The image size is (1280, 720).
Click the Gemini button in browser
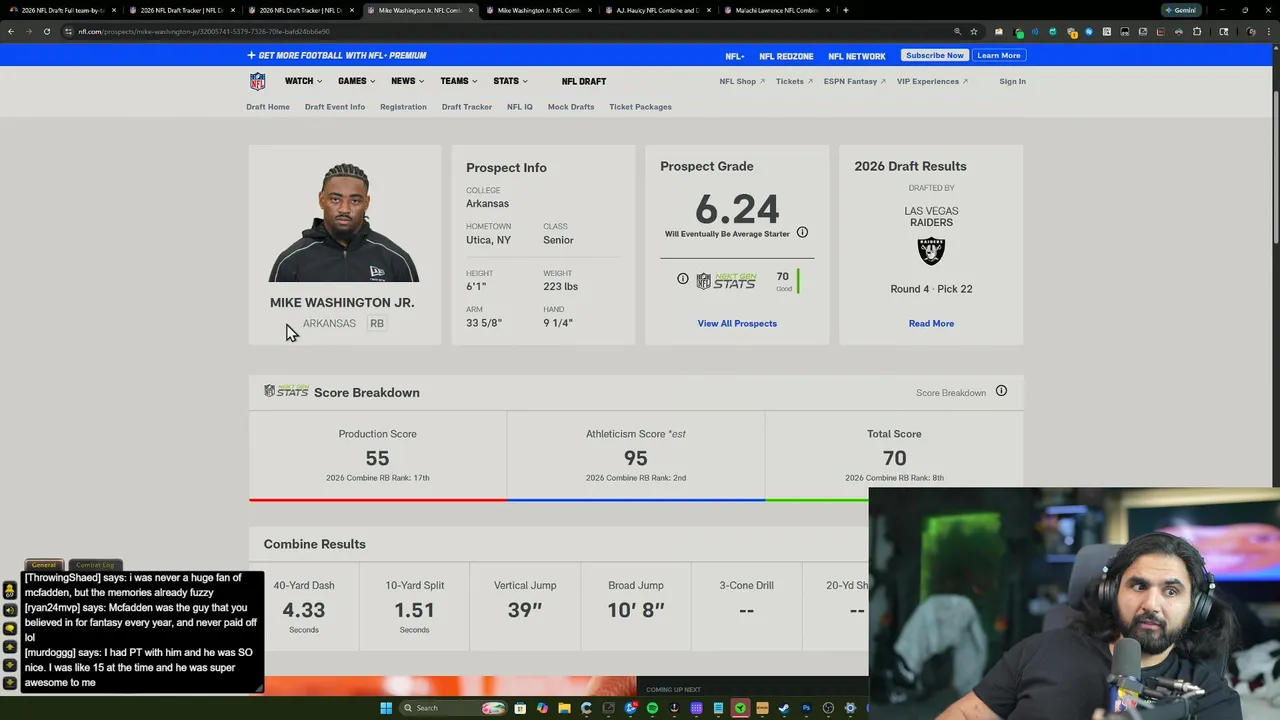click(1180, 10)
